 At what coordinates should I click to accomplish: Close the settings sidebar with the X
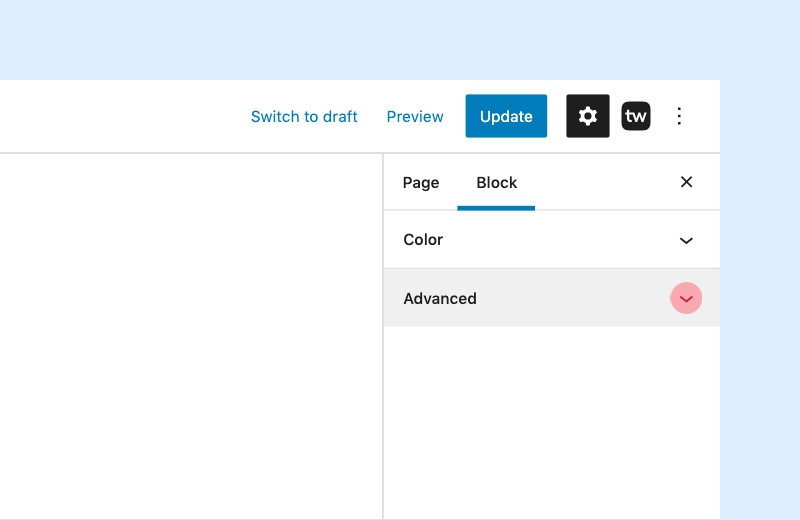[x=686, y=182]
